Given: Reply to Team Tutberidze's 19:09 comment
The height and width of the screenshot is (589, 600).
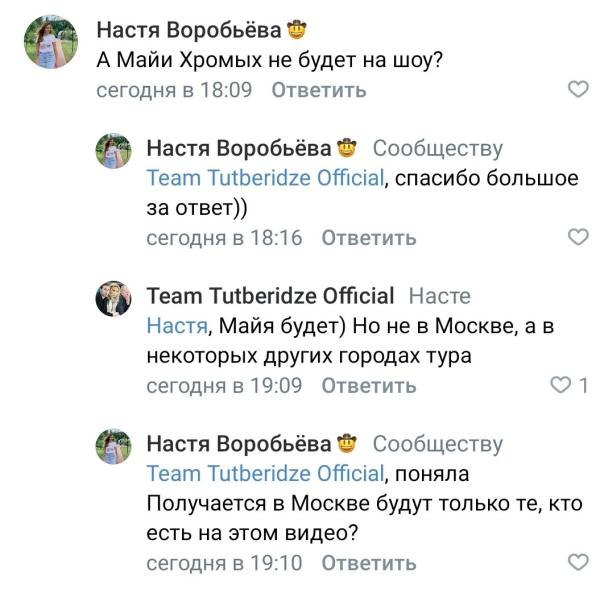Looking at the screenshot, I should [x=369, y=385].
